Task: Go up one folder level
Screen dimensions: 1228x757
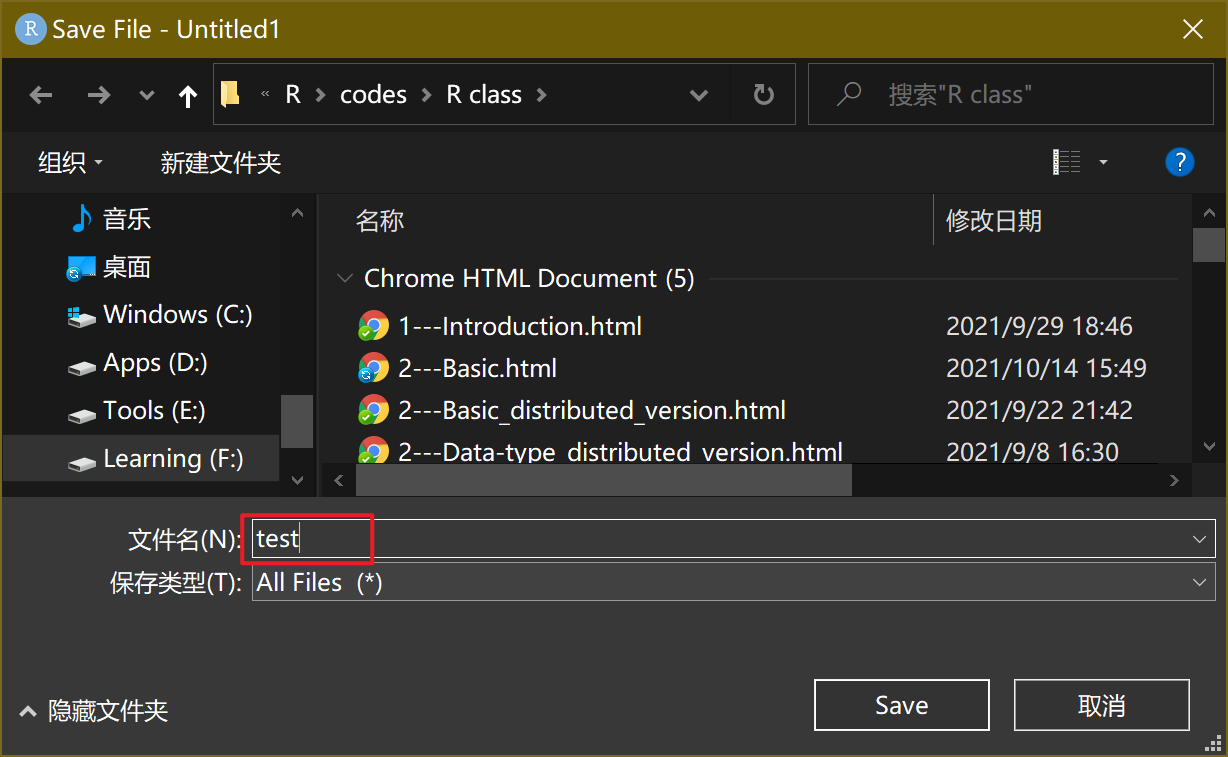Action: pos(187,95)
